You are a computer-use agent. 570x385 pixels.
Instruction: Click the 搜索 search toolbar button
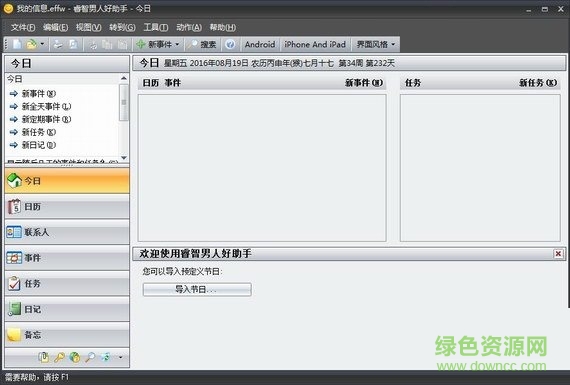202,44
